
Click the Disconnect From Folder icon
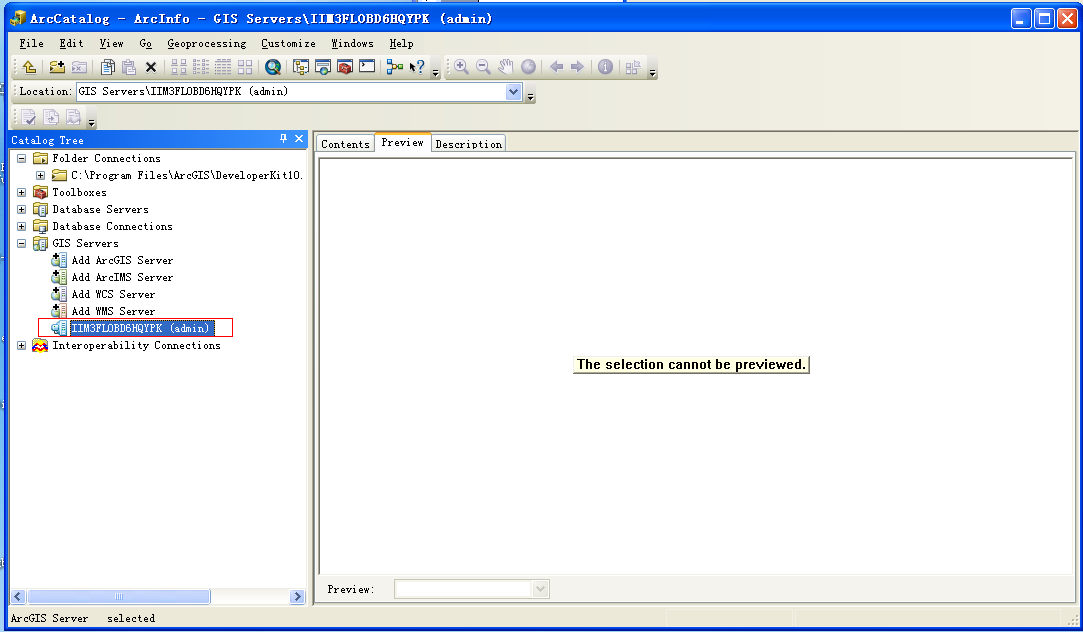(x=79, y=67)
